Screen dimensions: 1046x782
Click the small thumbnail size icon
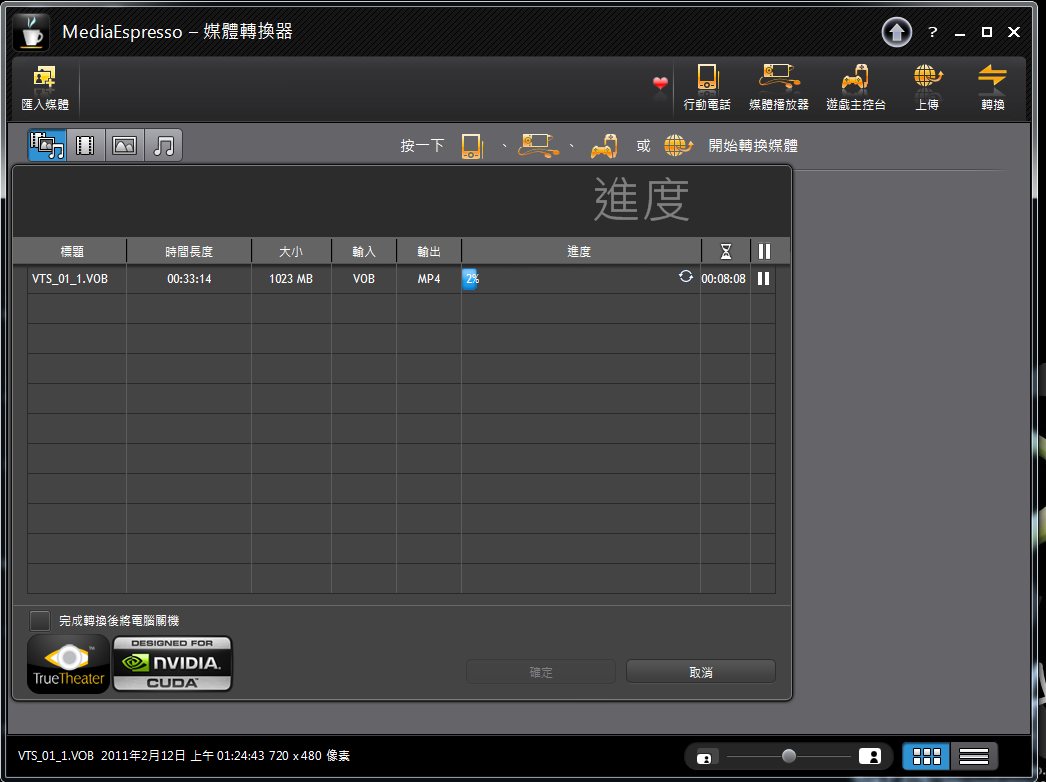click(704, 757)
